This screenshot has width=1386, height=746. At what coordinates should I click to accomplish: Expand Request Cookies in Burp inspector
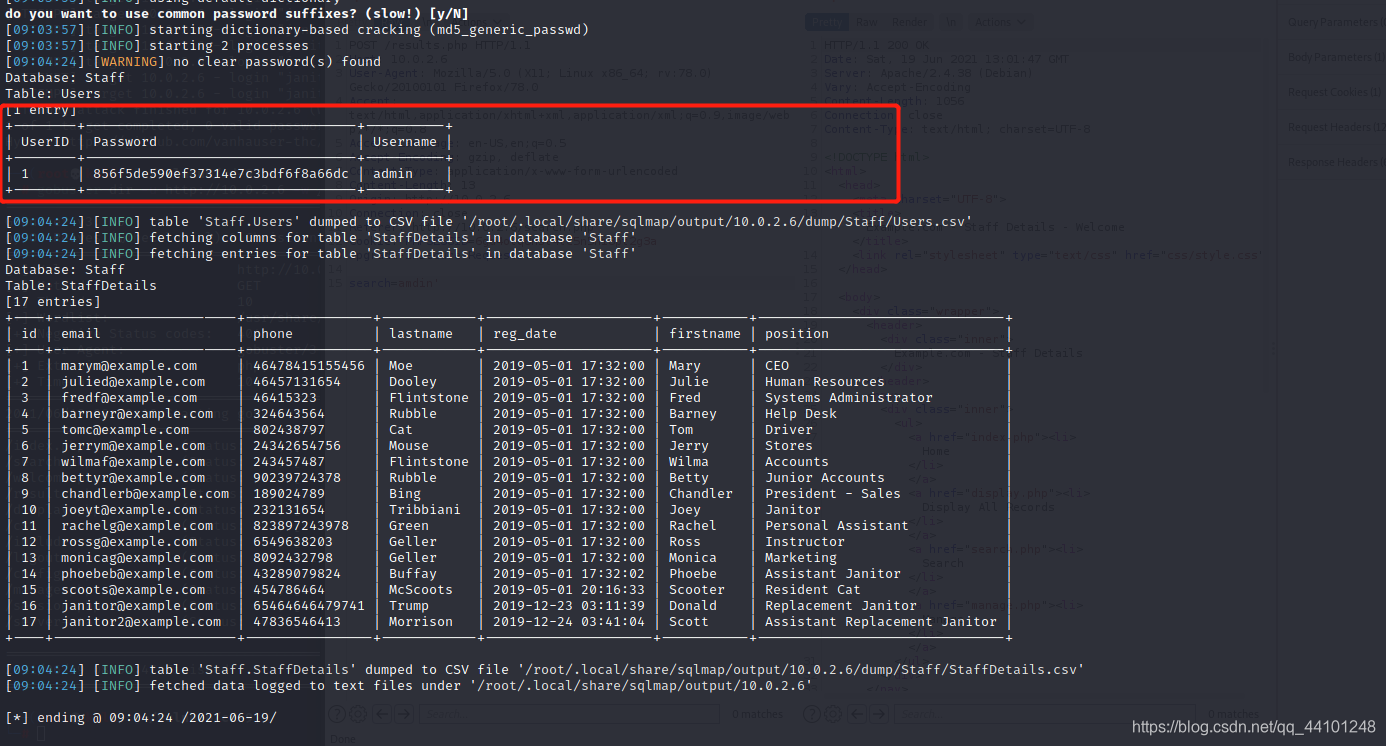pos(1335,92)
